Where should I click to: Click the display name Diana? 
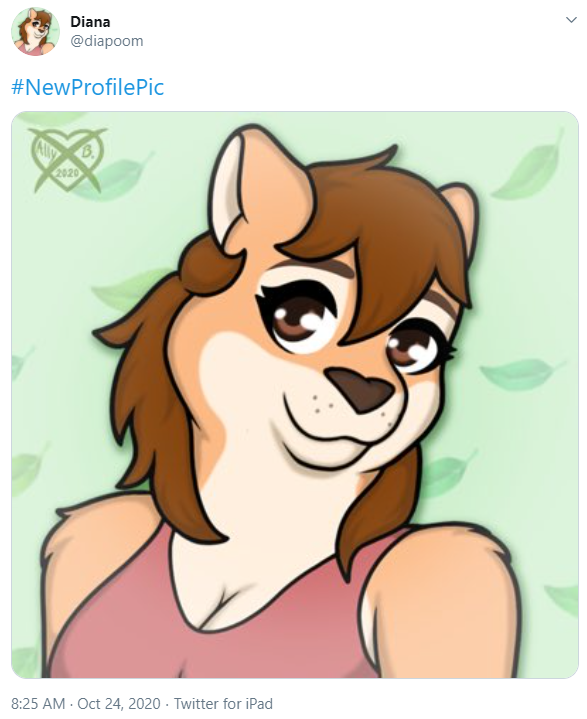[x=90, y=22]
